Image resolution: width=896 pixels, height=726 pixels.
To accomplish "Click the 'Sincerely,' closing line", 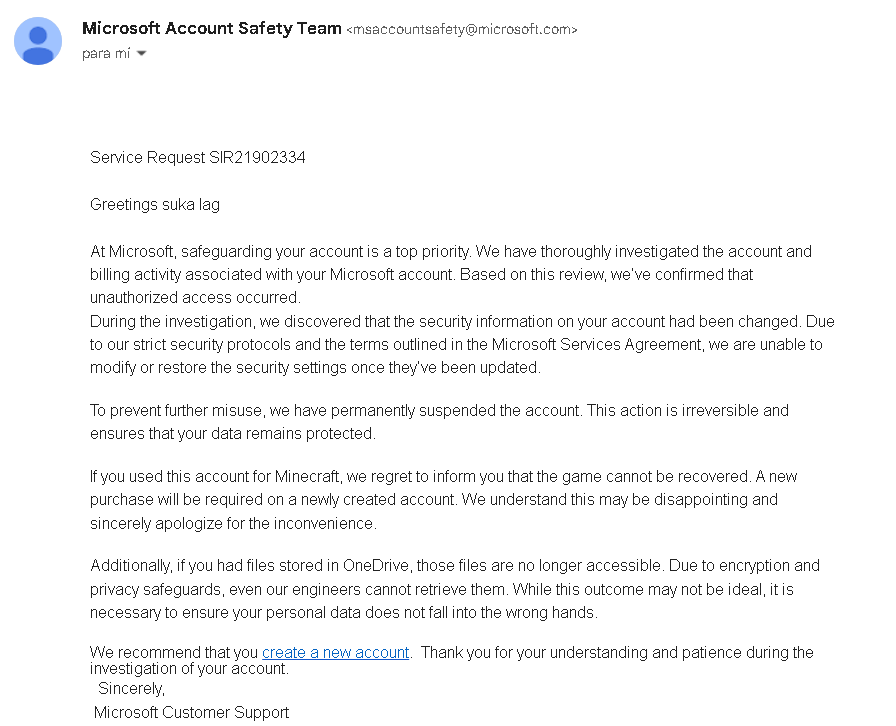I will coord(131,688).
